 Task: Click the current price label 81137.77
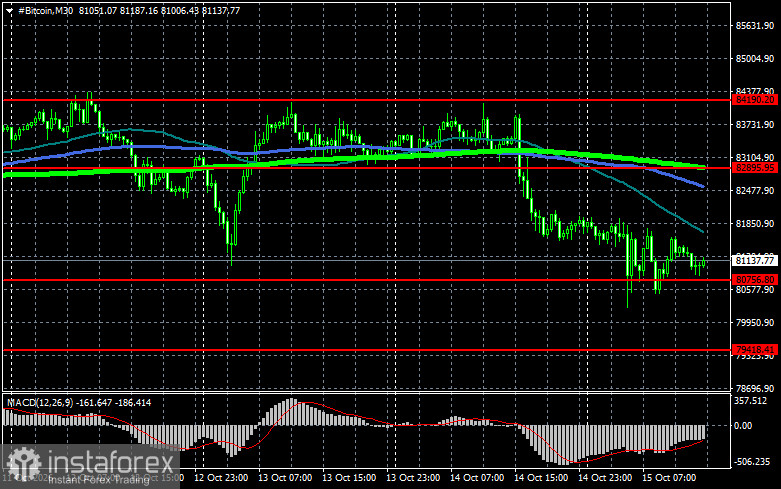click(x=755, y=260)
